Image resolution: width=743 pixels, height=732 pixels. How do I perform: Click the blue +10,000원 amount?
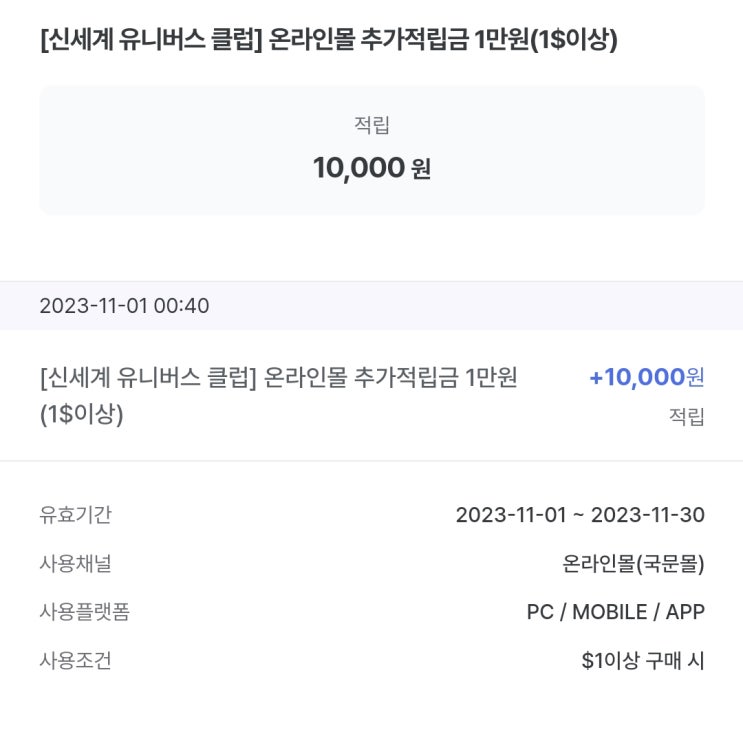646,377
